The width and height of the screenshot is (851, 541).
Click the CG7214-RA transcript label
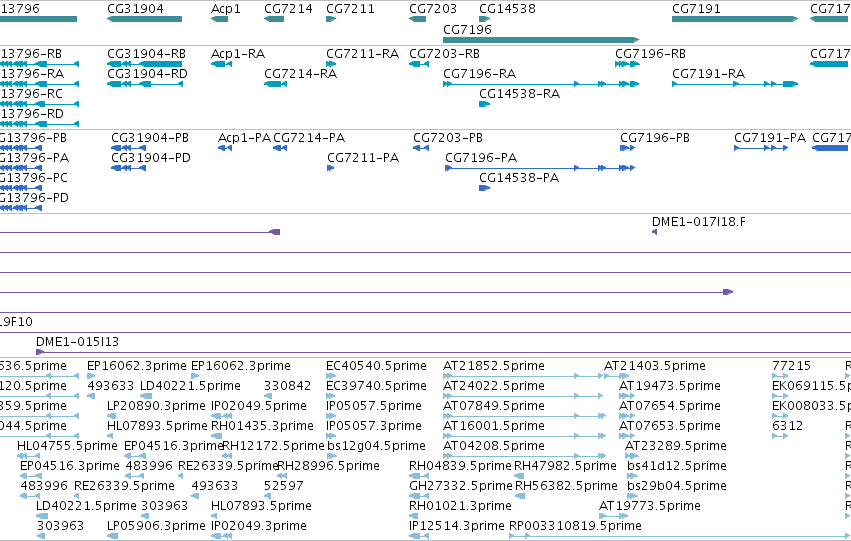pyautogui.click(x=301, y=74)
